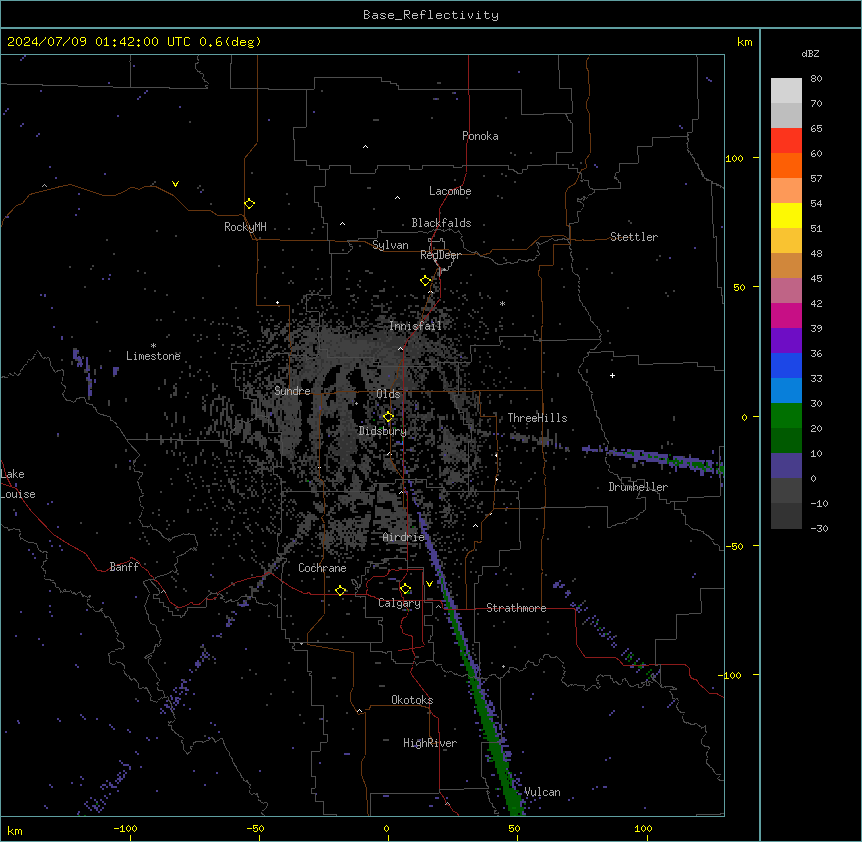This screenshot has height=842, width=862.
Task: Select the Lake Louise label
Action: click(x=18, y=484)
